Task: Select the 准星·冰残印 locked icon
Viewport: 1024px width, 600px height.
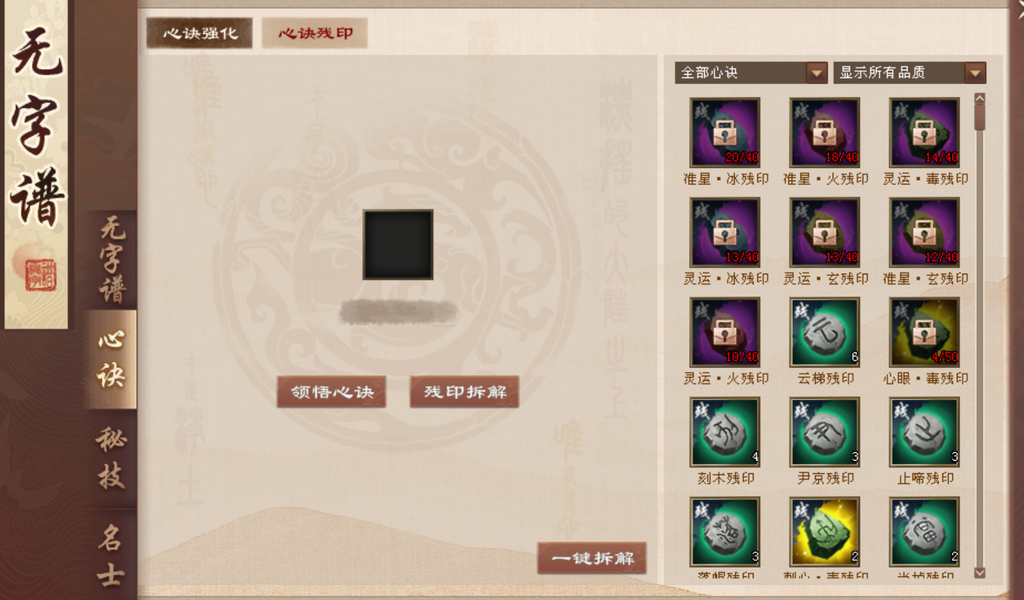Action: click(725, 133)
